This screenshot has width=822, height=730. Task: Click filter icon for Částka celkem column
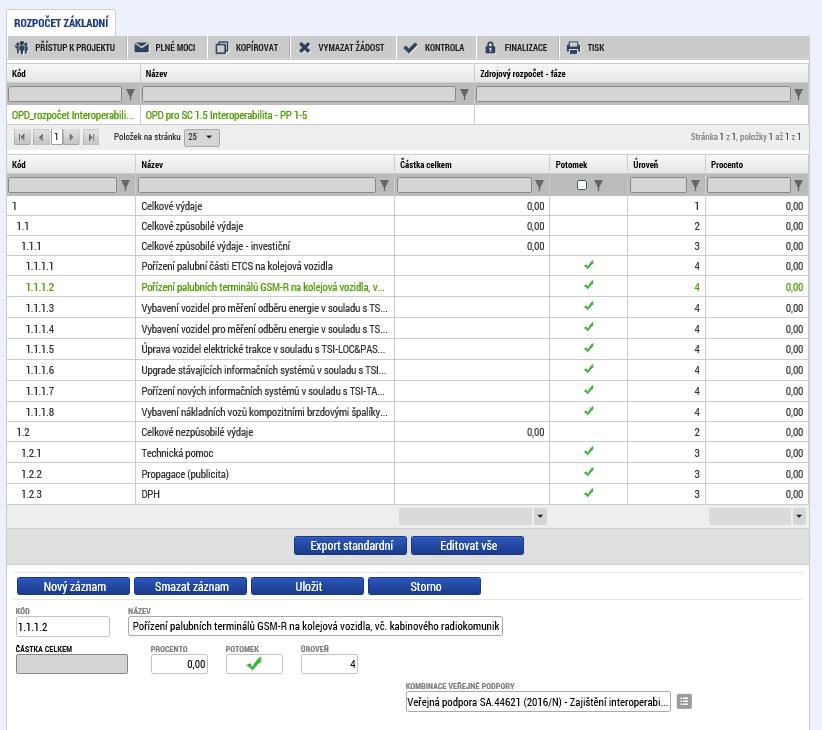pyautogui.click(x=539, y=185)
